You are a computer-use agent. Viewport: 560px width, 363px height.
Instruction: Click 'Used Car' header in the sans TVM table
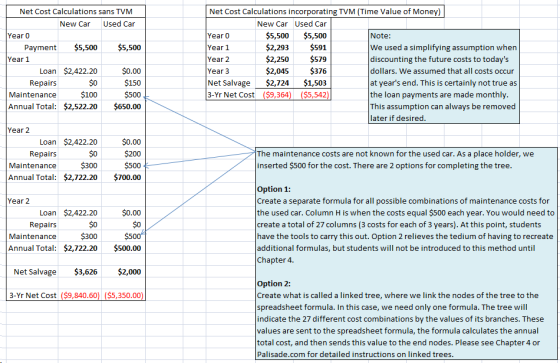(119, 24)
